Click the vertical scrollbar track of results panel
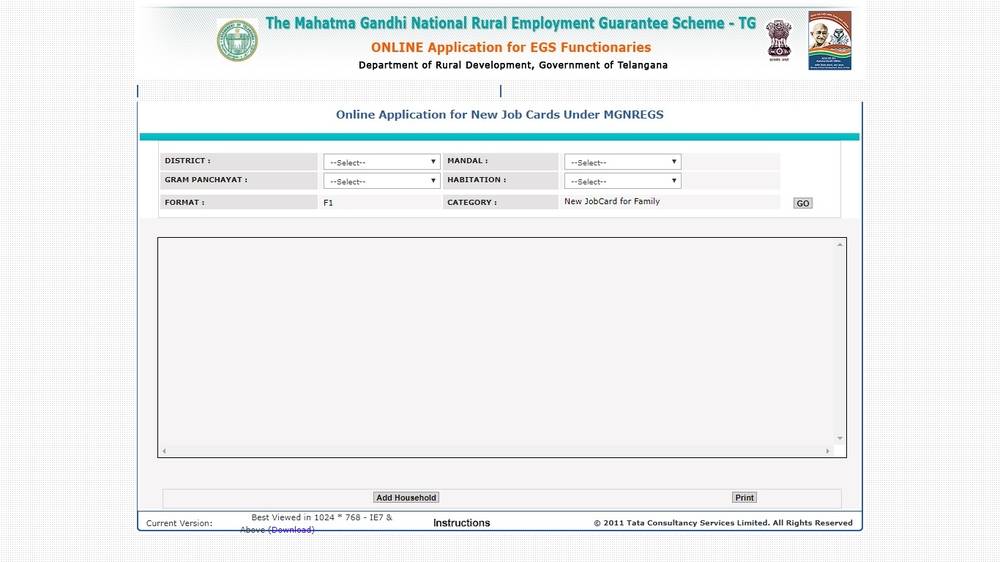 point(840,340)
